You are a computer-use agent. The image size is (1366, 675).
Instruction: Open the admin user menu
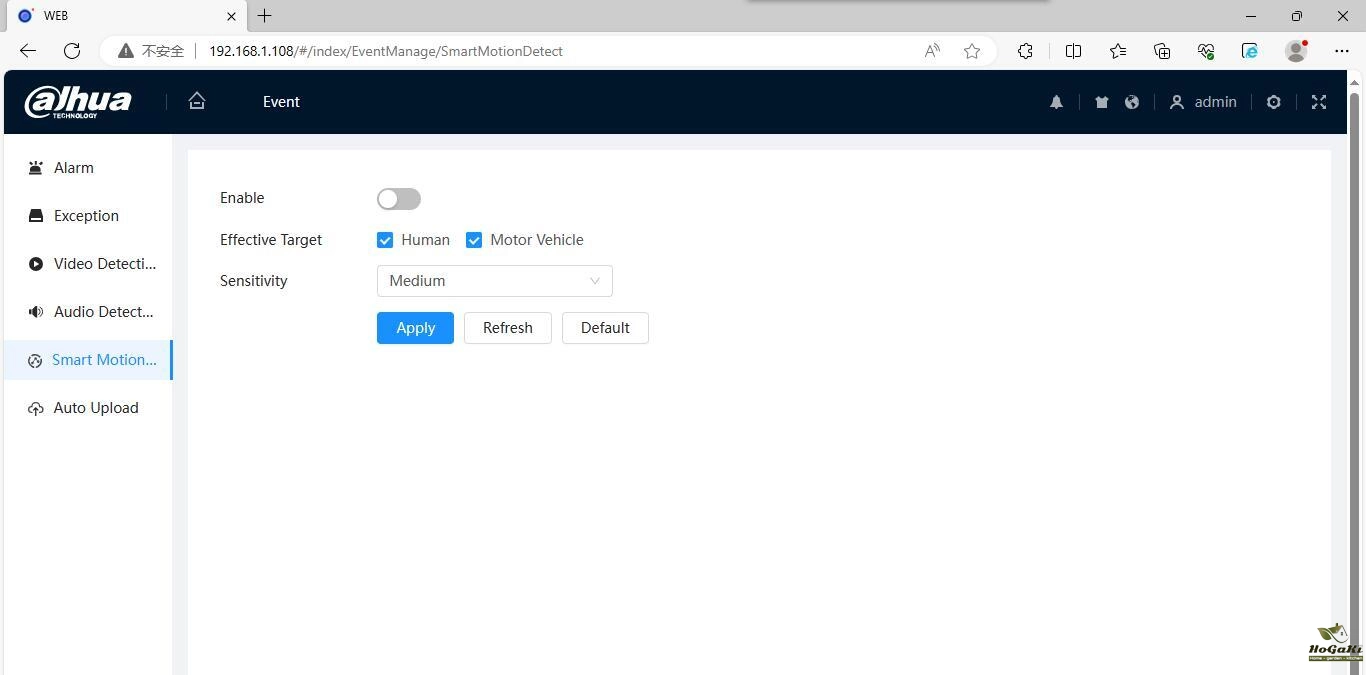(1203, 102)
